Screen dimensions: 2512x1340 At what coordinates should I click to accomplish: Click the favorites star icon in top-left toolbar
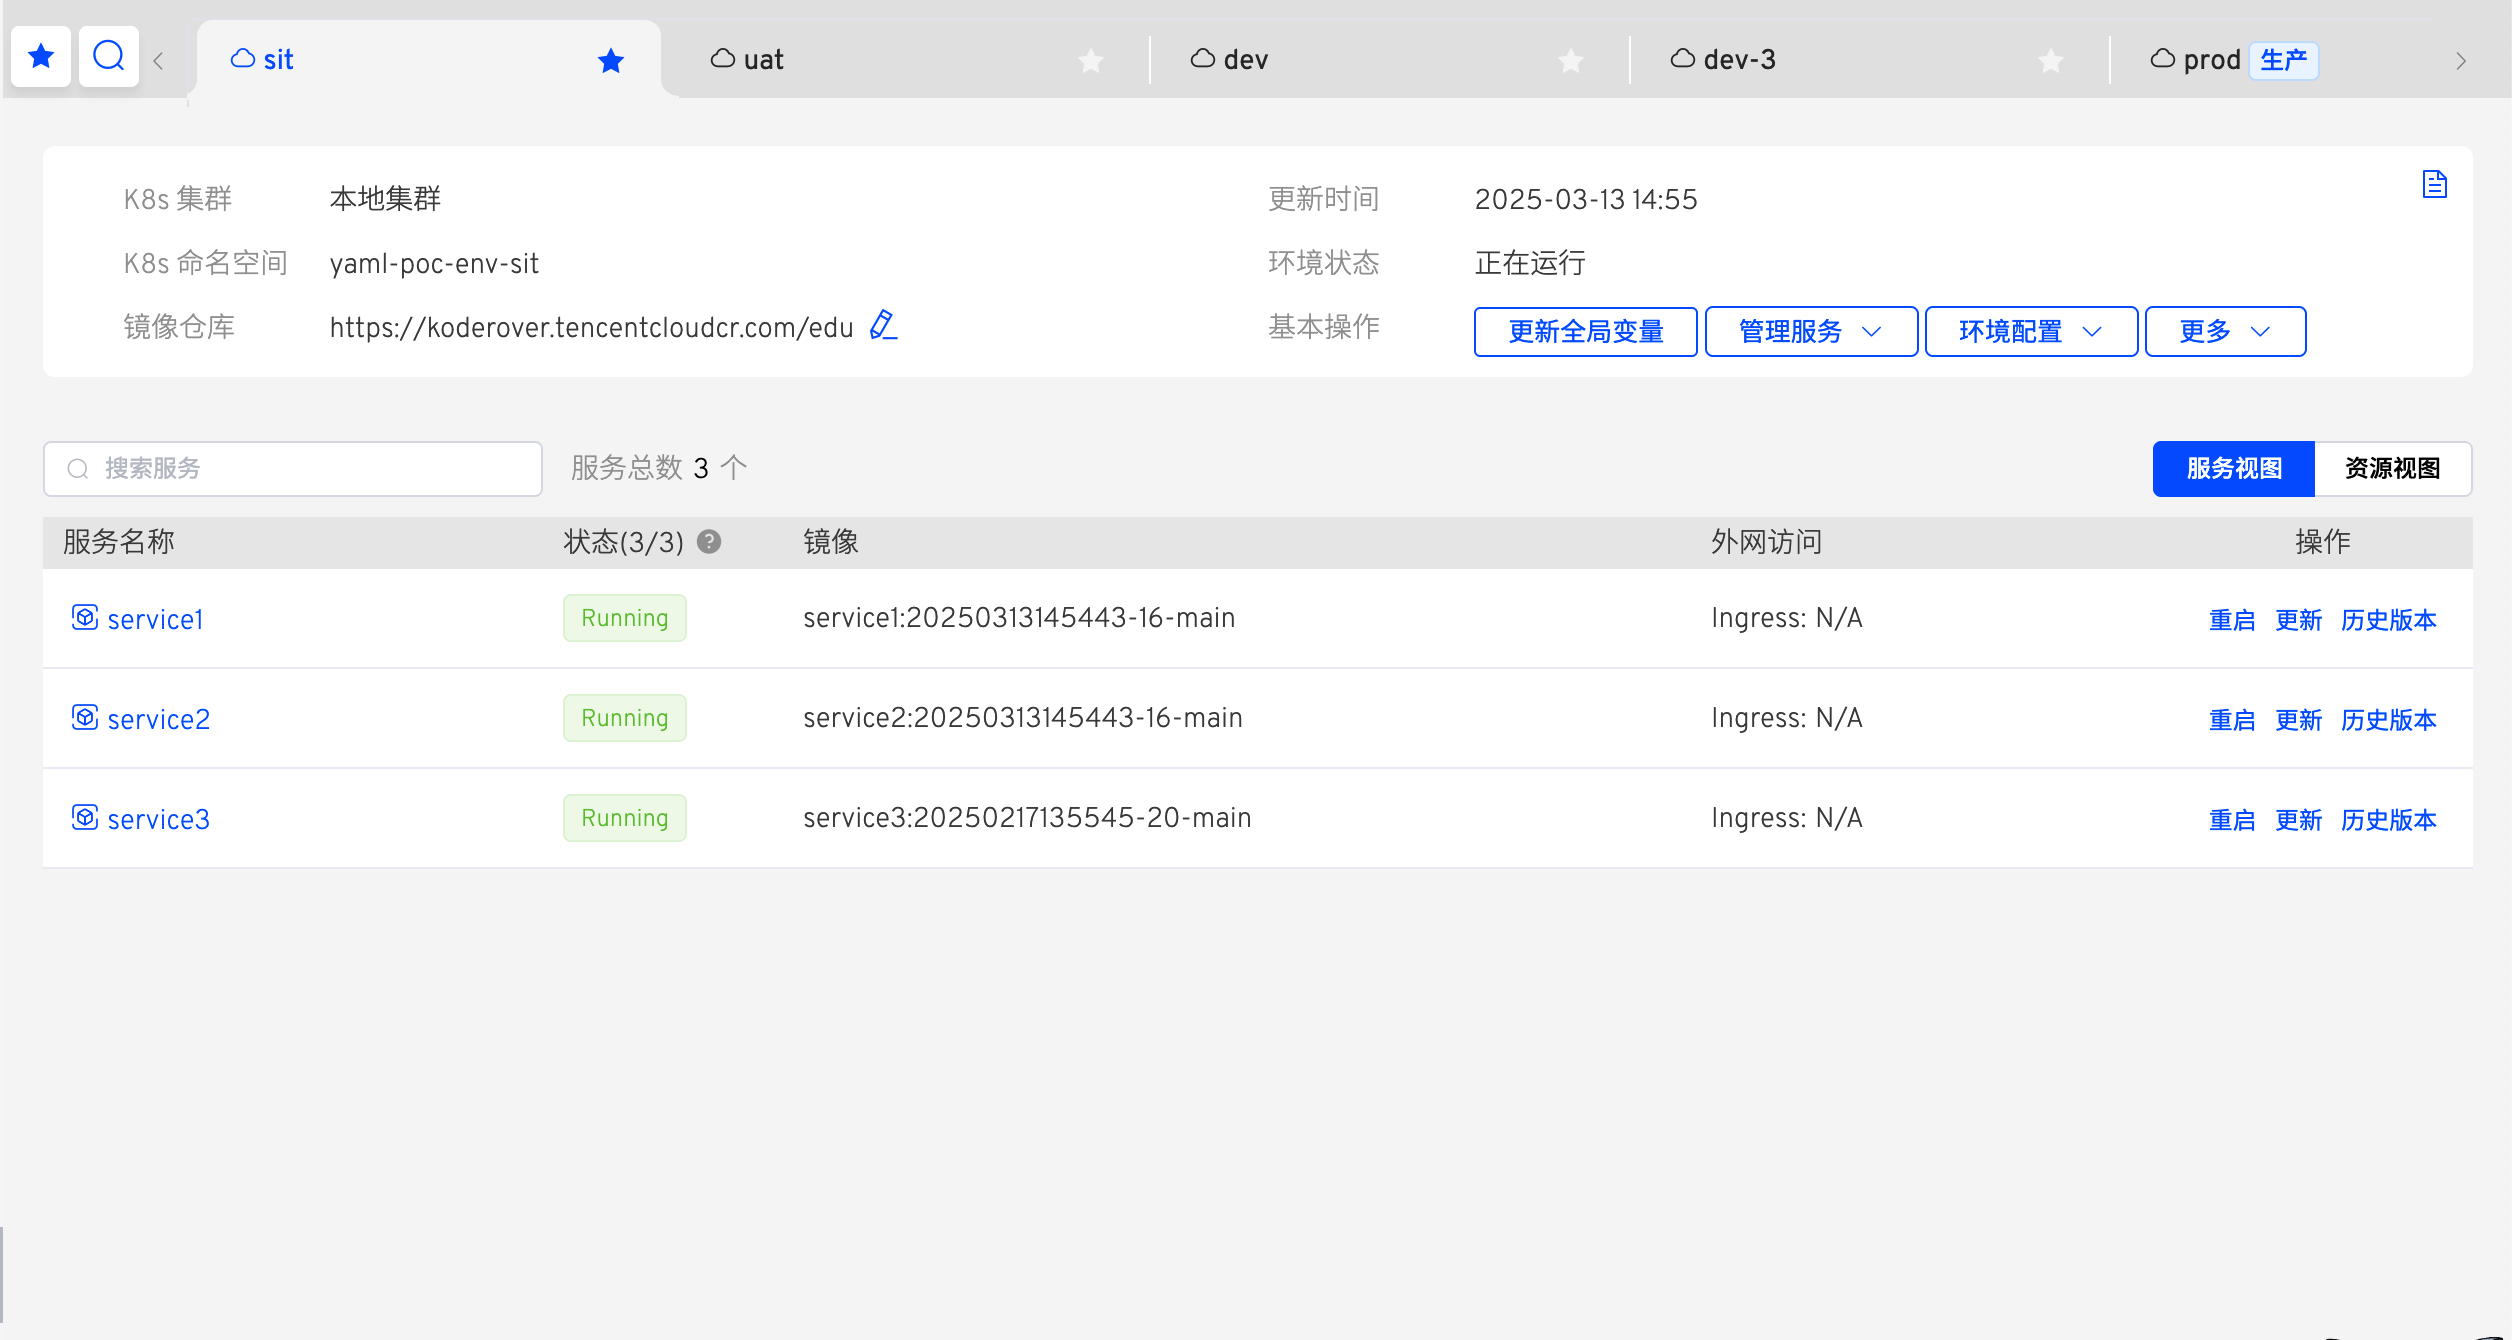tap(41, 57)
